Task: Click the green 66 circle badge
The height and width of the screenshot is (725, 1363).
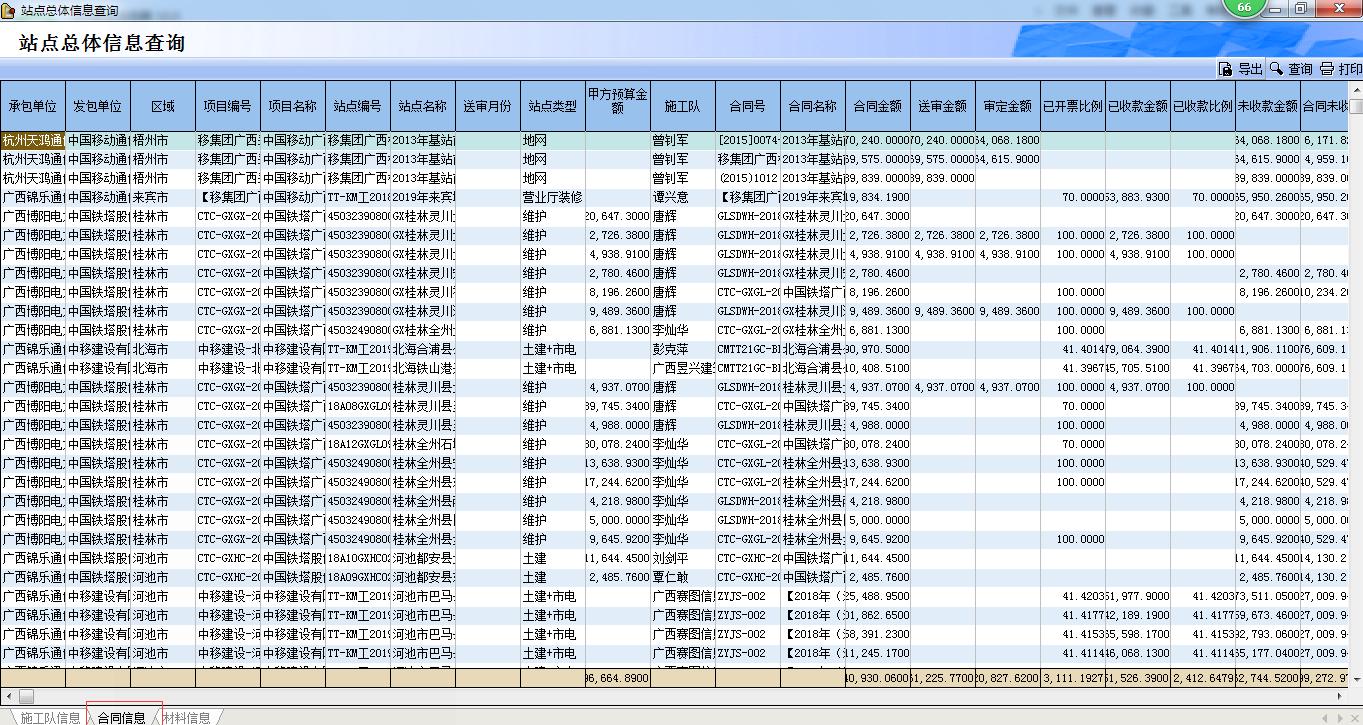Action: tap(1244, 8)
